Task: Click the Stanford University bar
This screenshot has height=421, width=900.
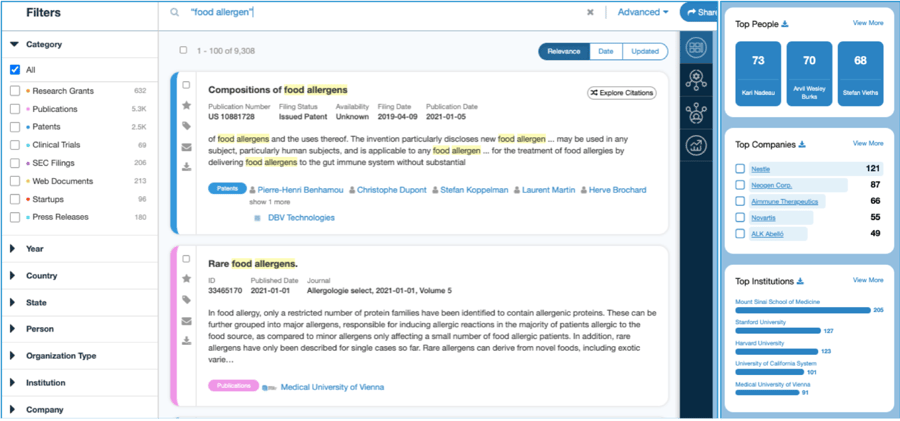Action: [x=778, y=331]
